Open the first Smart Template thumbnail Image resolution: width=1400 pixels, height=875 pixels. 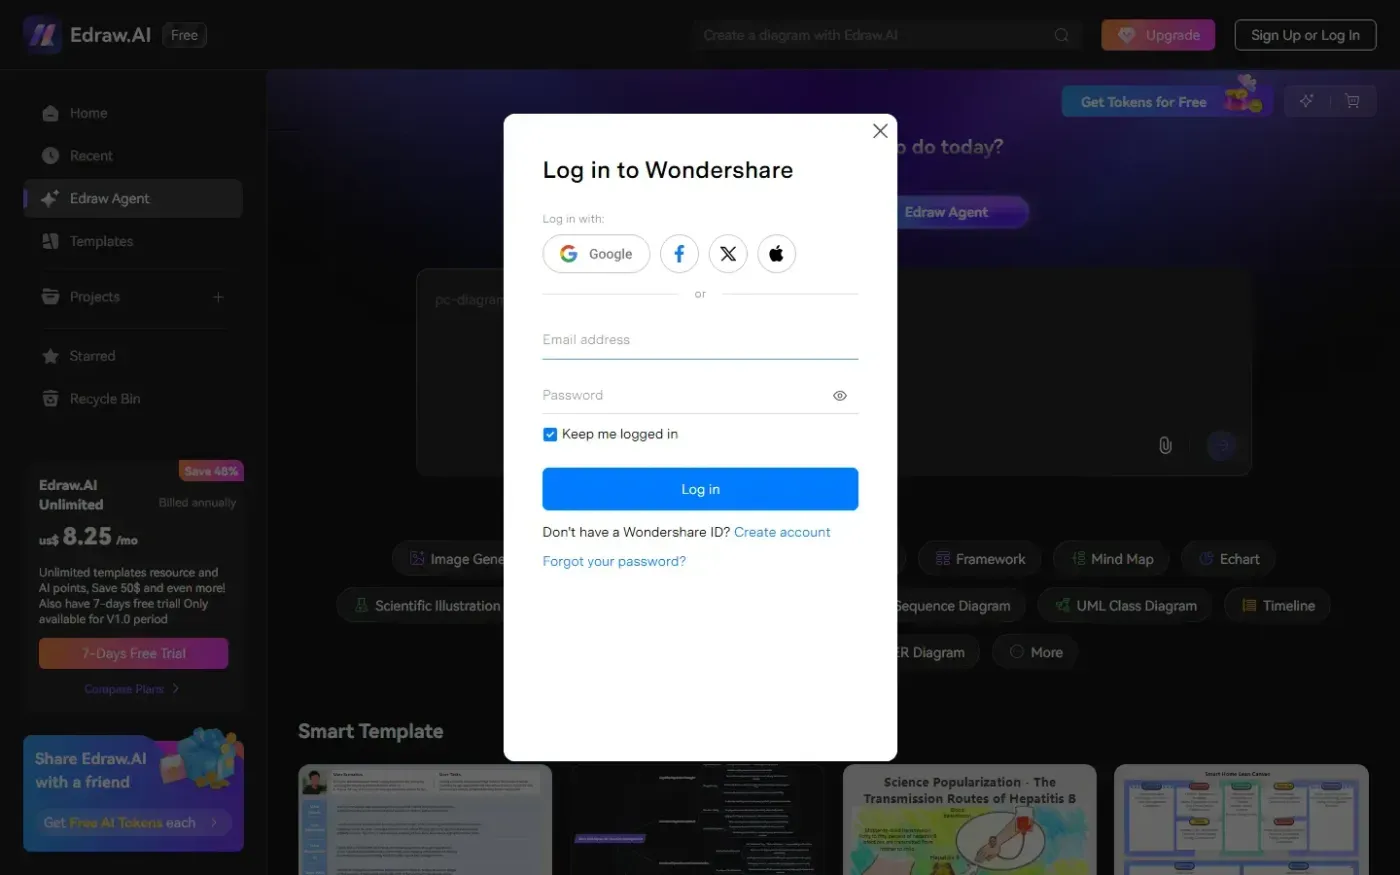[425, 820]
